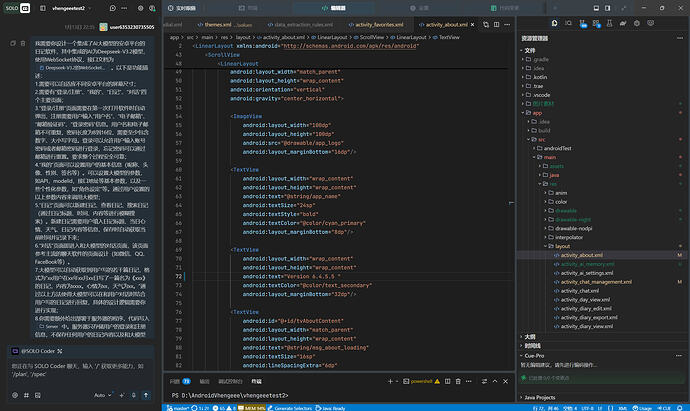
Task: Click the Deepseek-V3.2 WebSocket file attachment chip
Action: [72, 68]
